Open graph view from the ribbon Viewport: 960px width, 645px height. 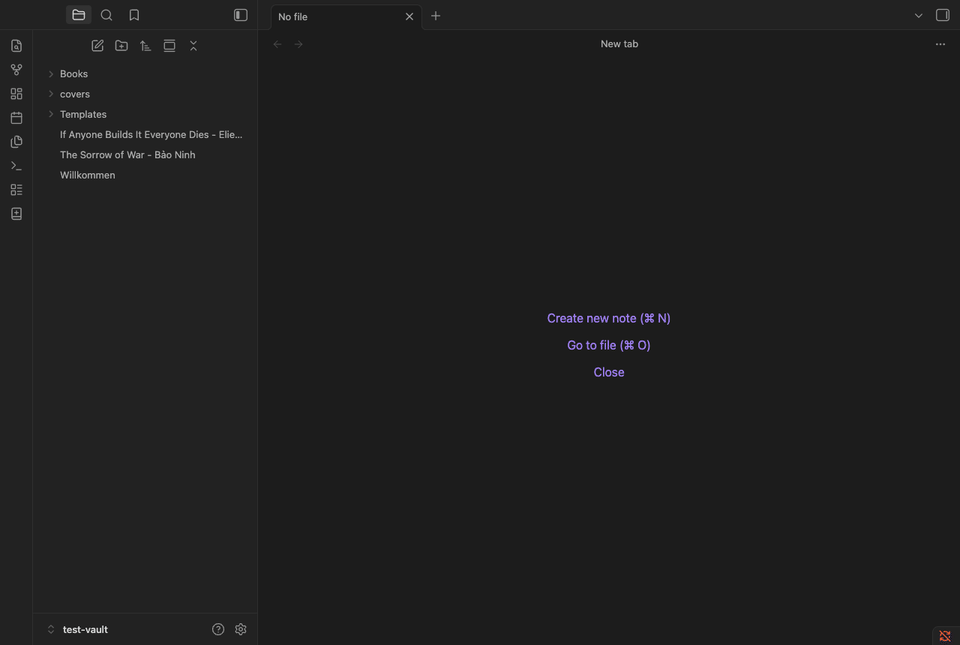coord(17,70)
